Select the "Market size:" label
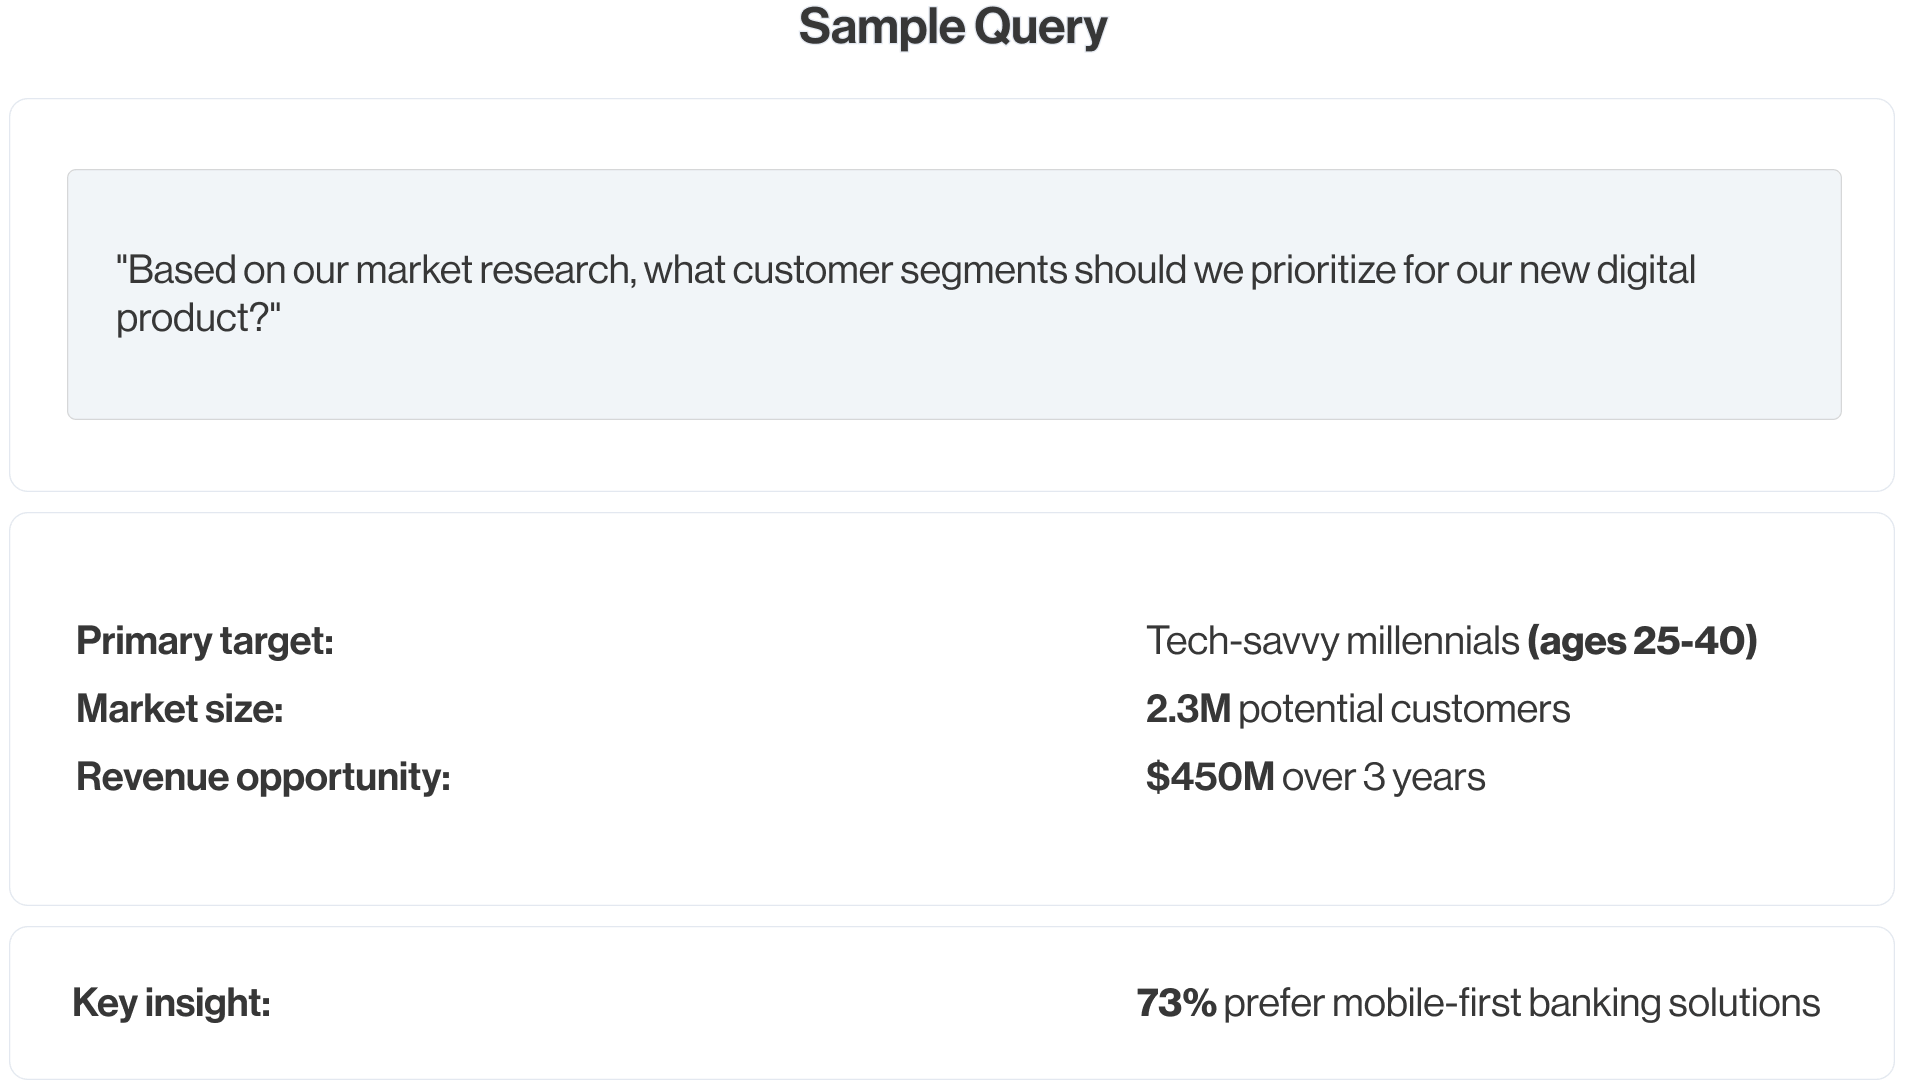The width and height of the screenshot is (1907, 1080). click(x=180, y=709)
